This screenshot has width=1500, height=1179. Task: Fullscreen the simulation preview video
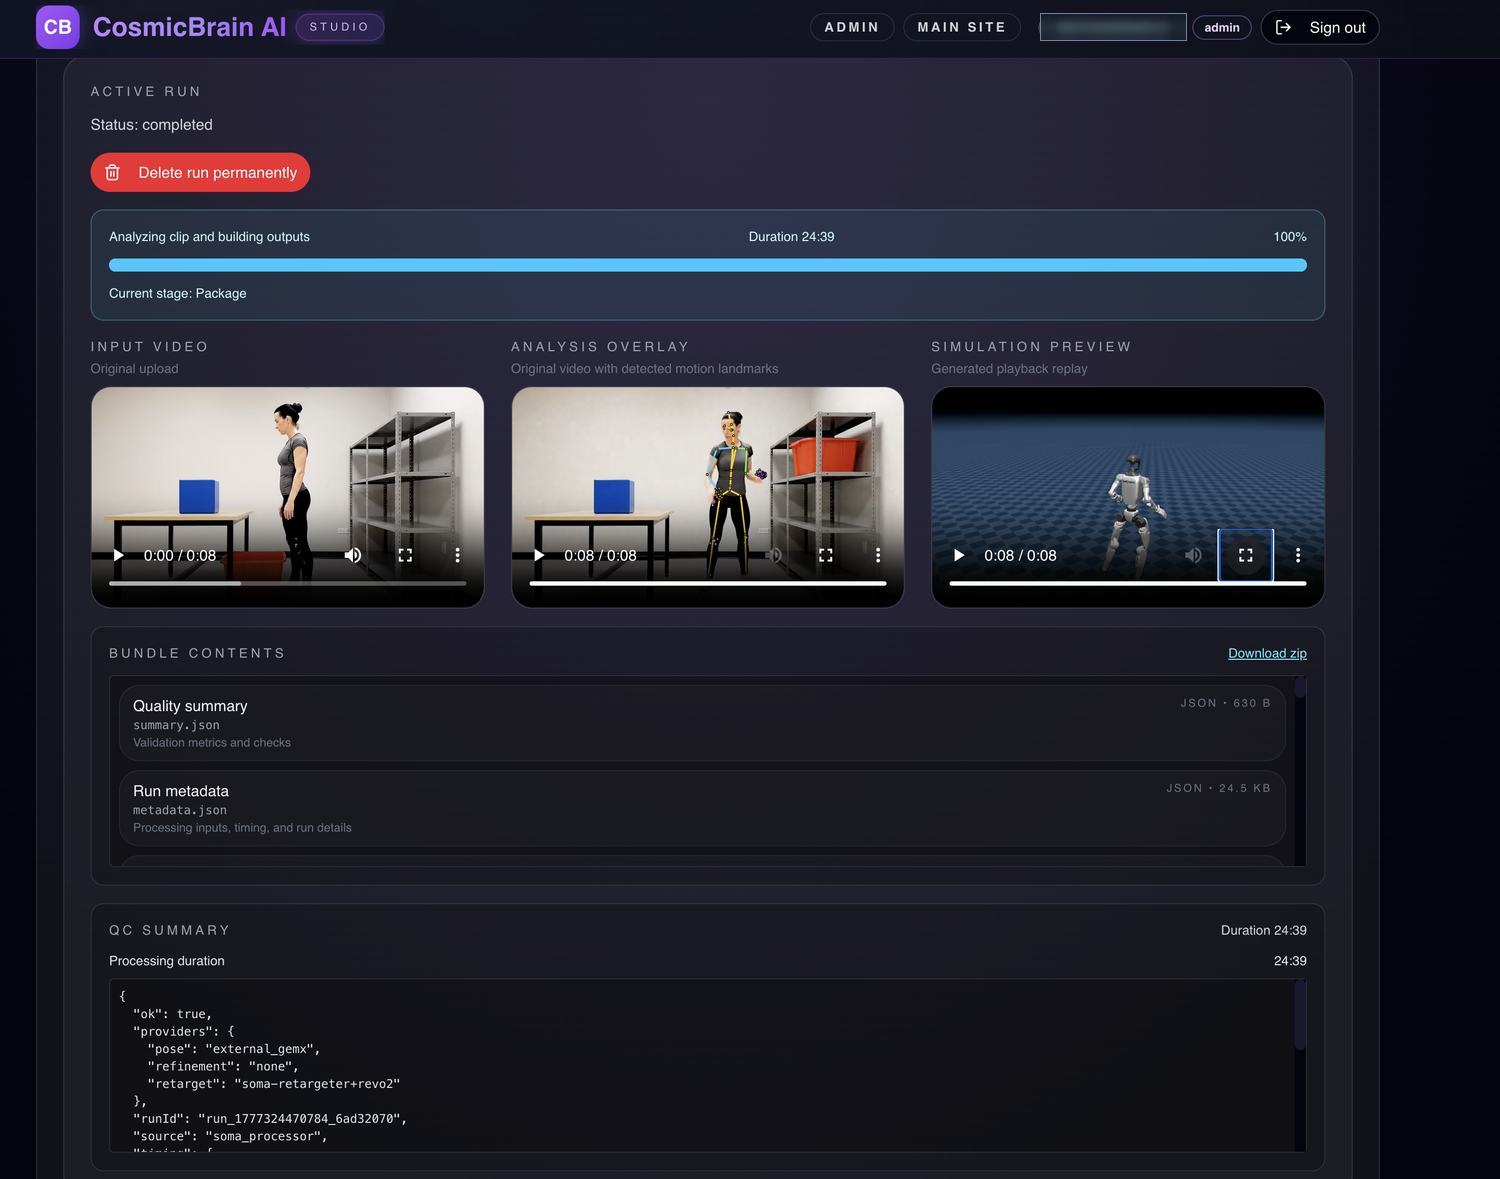(x=1246, y=555)
